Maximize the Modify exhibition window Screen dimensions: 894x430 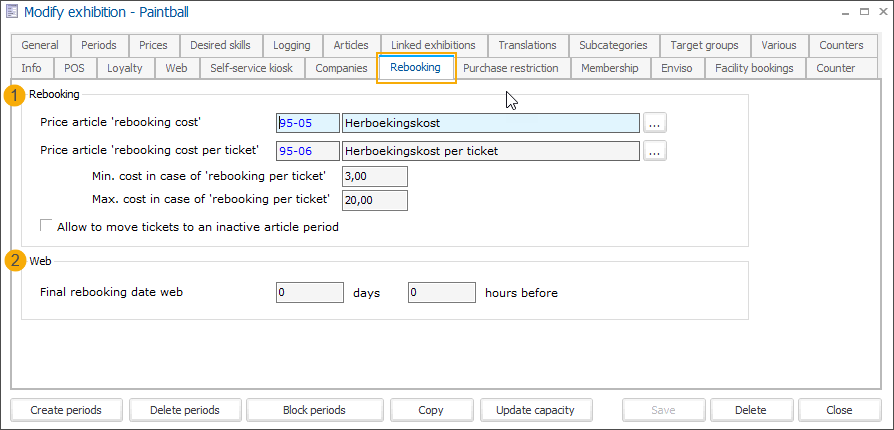click(x=864, y=11)
